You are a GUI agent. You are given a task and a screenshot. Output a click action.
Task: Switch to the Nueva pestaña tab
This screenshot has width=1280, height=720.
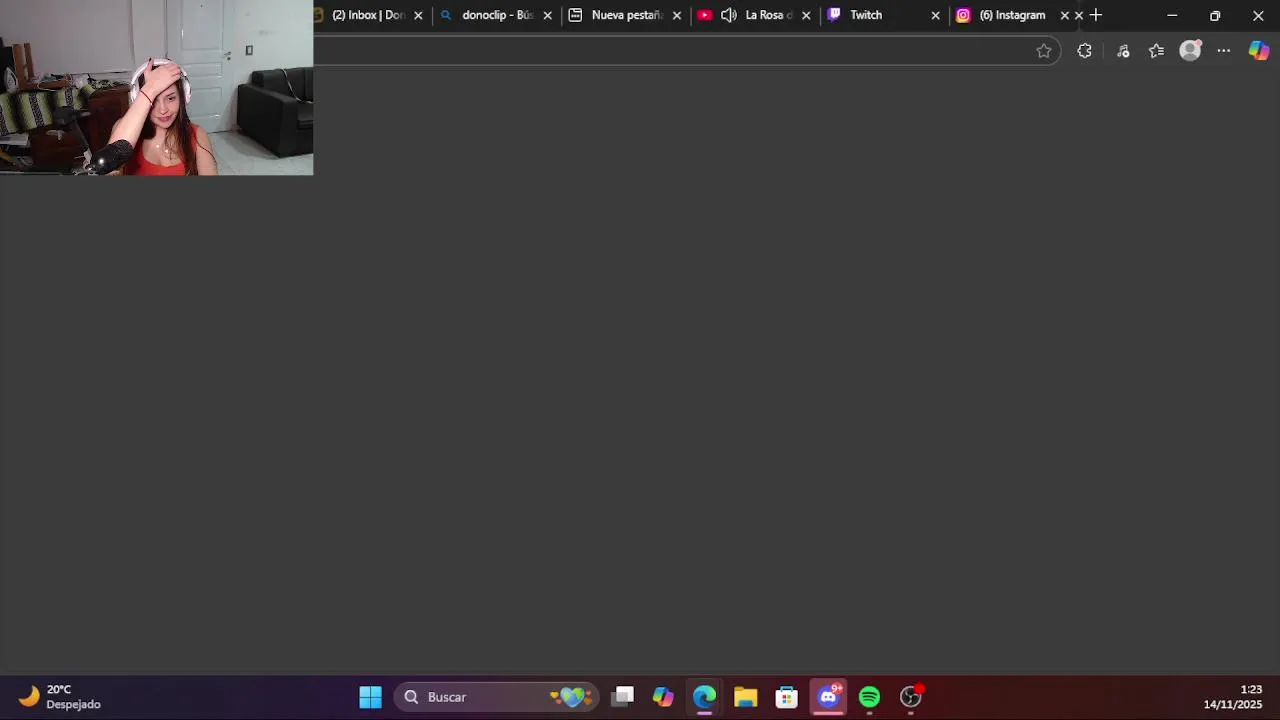coord(626,15)
